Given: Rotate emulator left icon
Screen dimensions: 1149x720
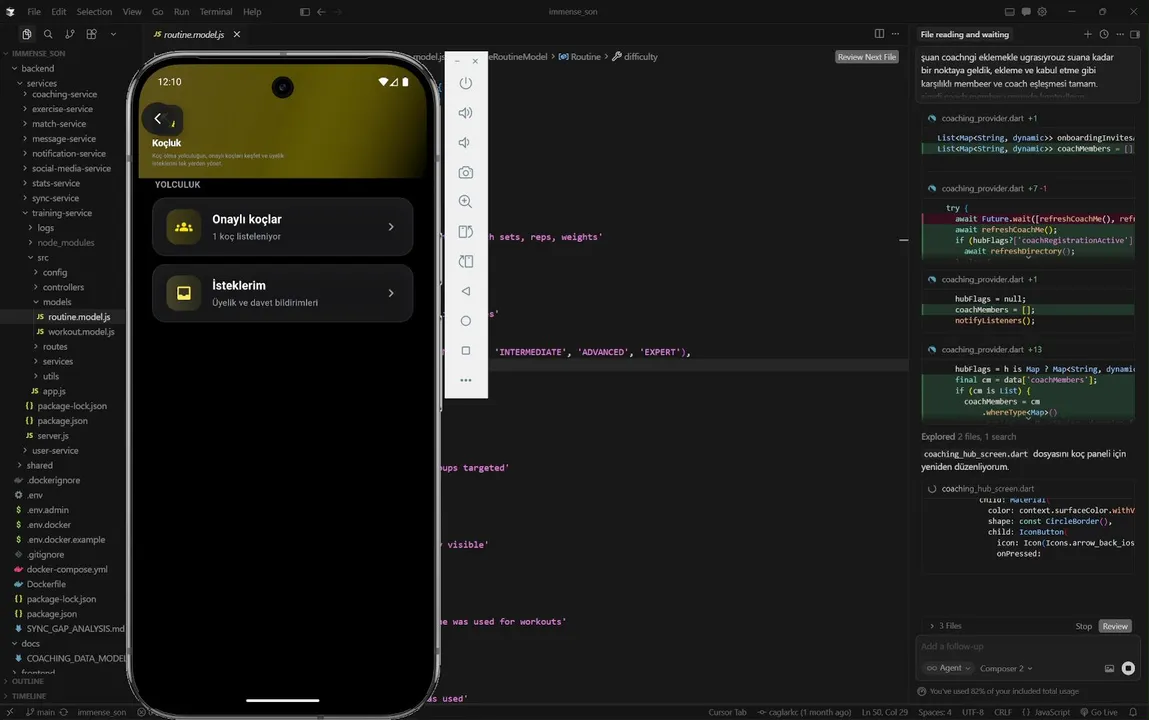Looking at the screenshot, I should [x=465, y=231].
